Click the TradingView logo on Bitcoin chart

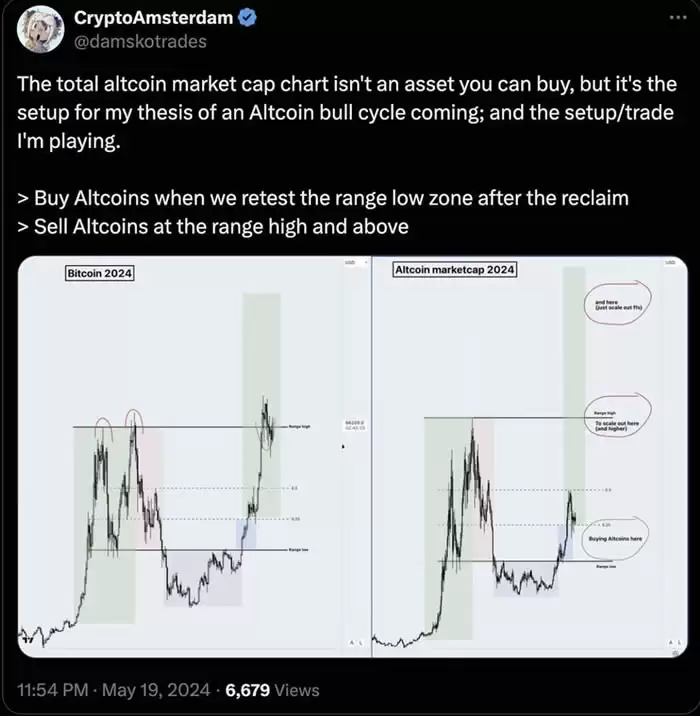point(28,641)
